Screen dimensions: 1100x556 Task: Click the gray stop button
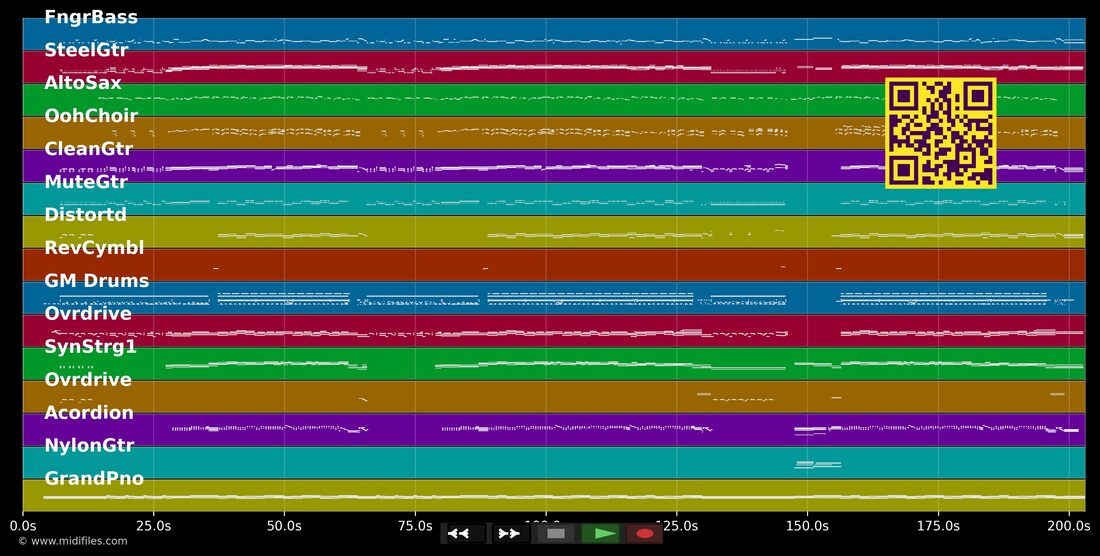[556, 534]
